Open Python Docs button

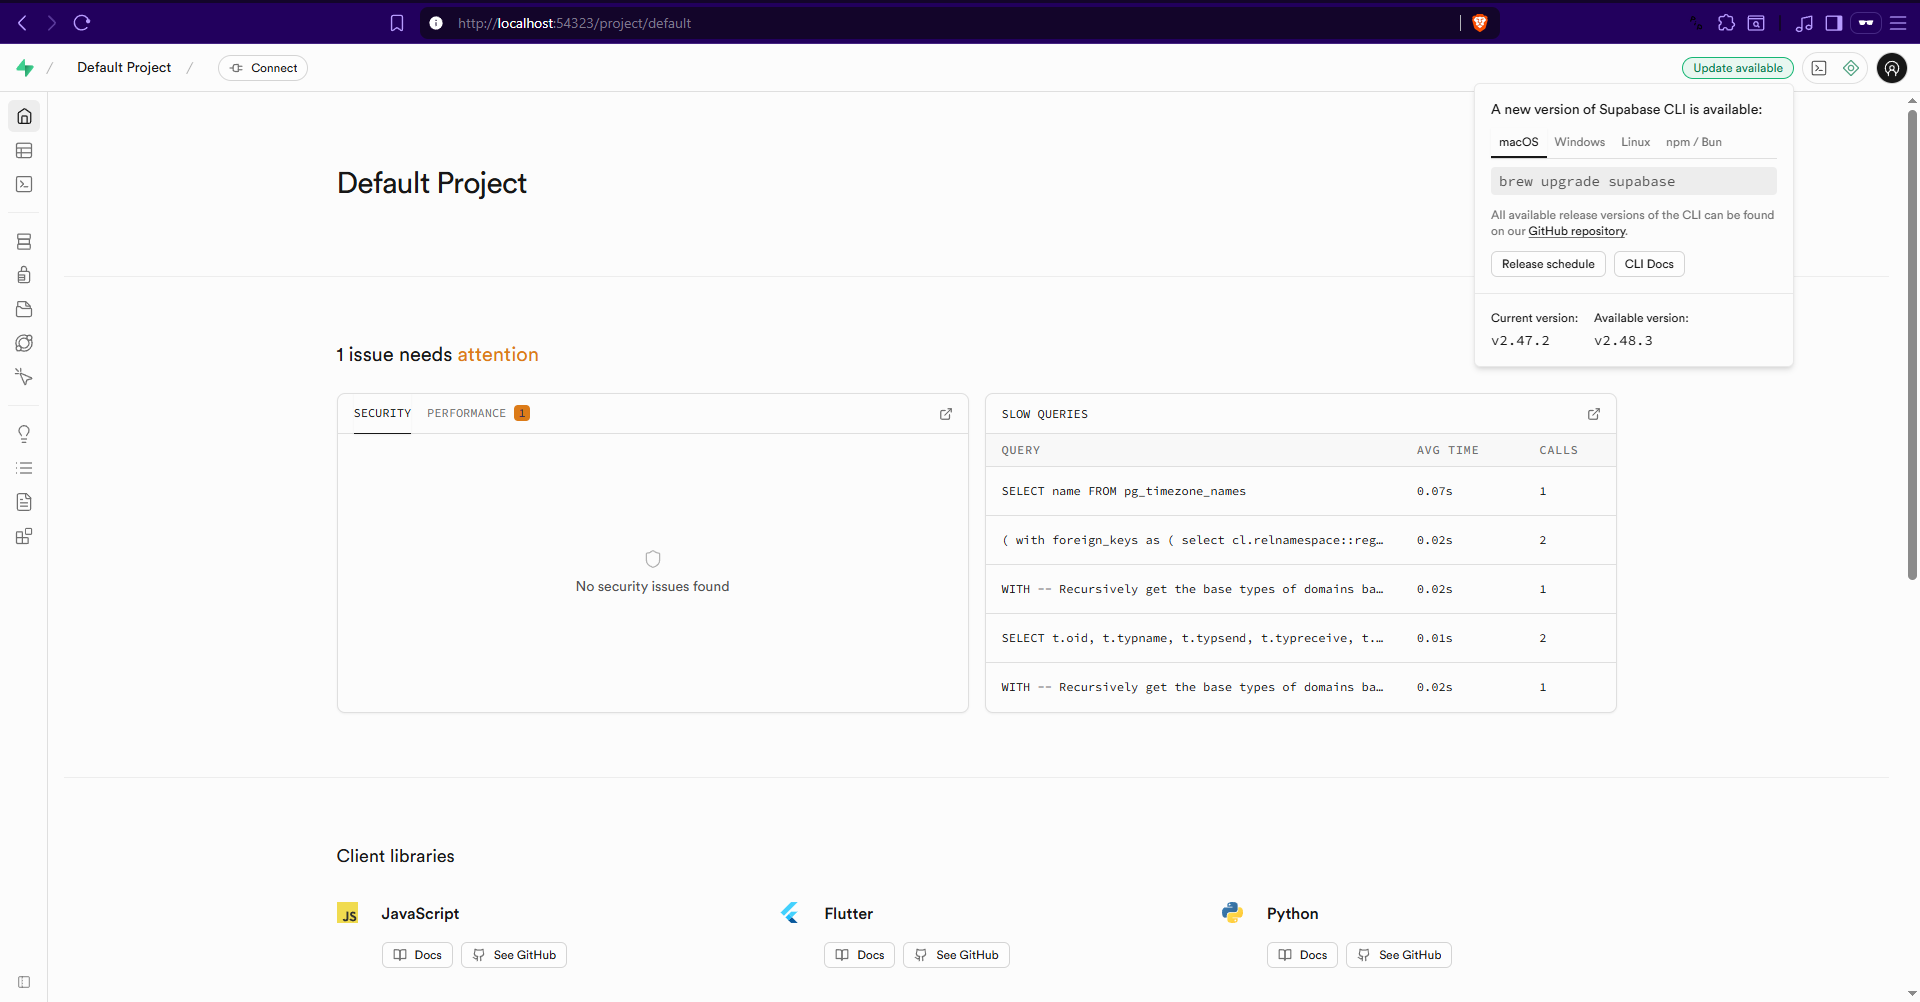1302,955
